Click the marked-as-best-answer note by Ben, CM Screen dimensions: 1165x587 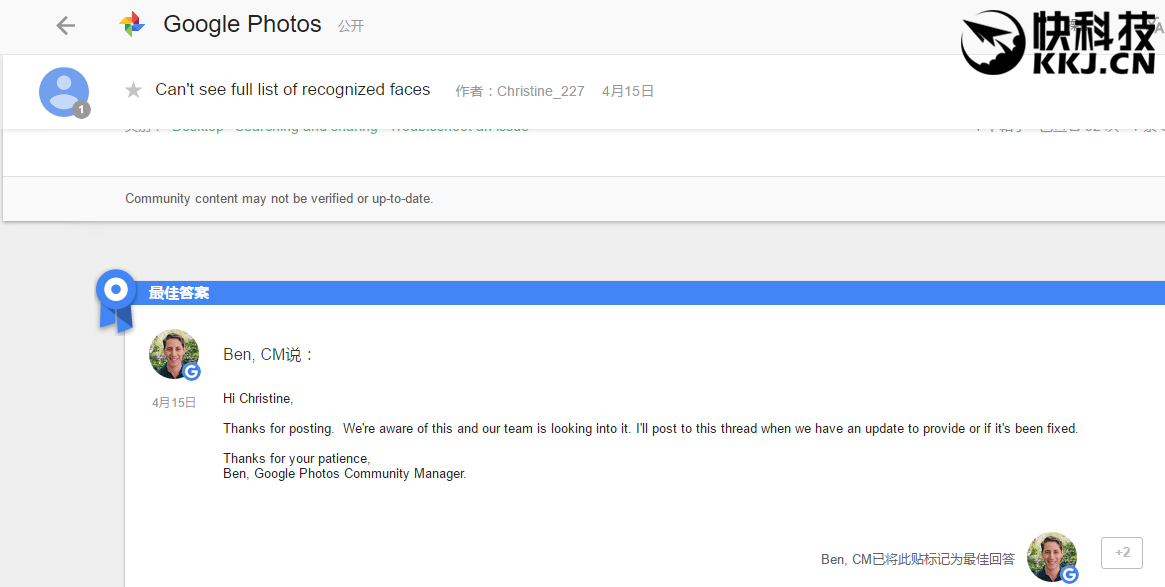[x=917, y=559]
